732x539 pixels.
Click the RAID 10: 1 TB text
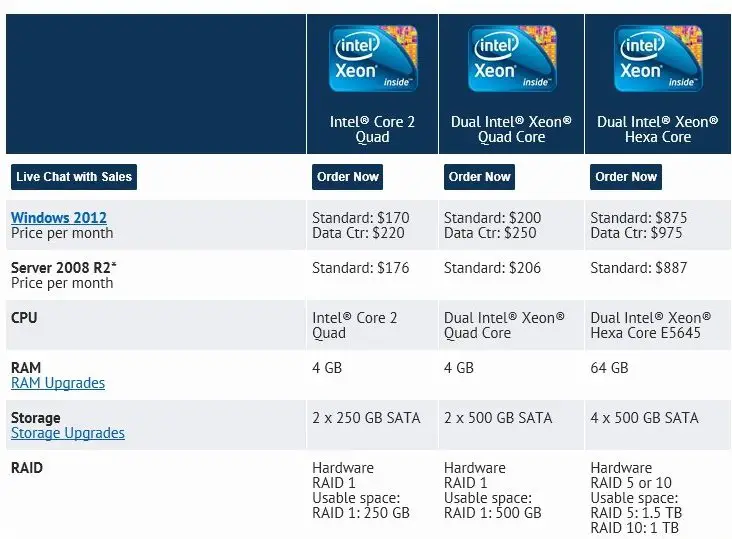[x=634, y=528]
